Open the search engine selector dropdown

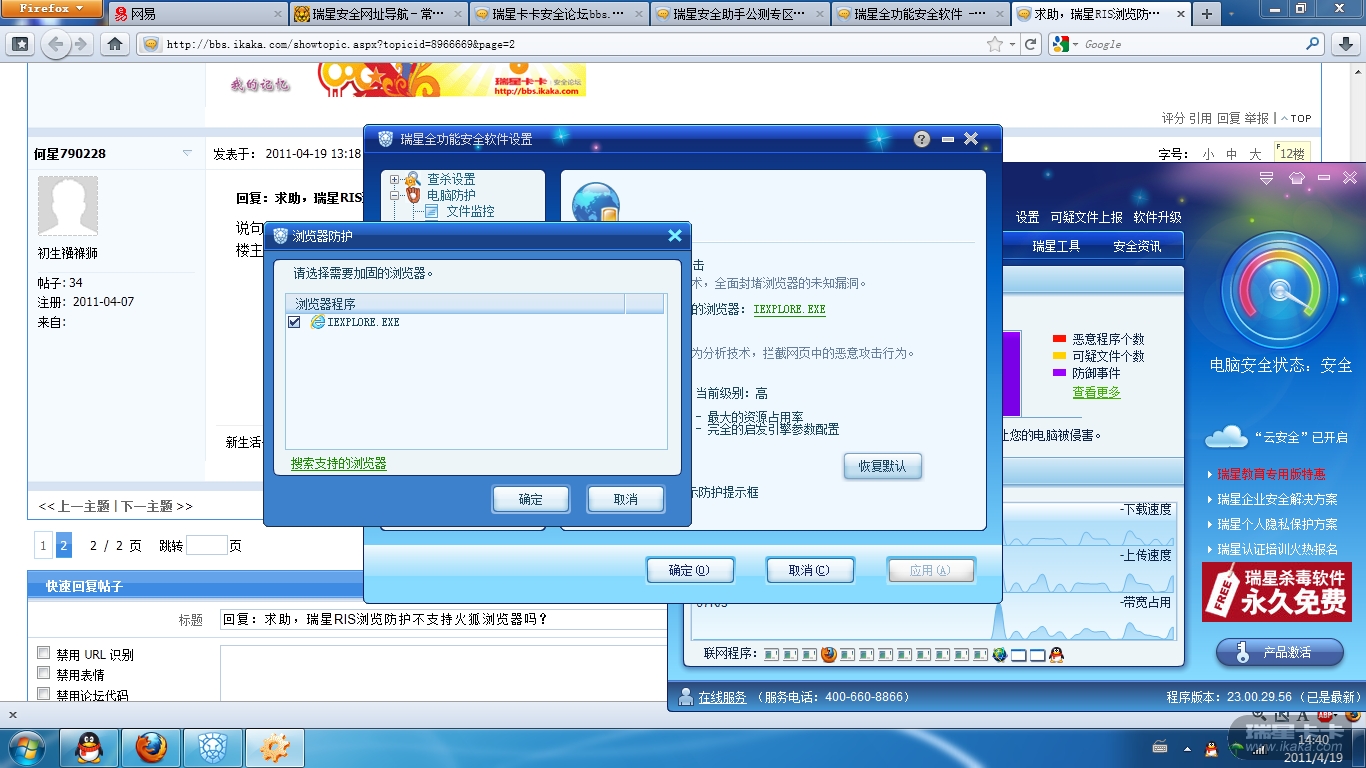point(1064,44)
